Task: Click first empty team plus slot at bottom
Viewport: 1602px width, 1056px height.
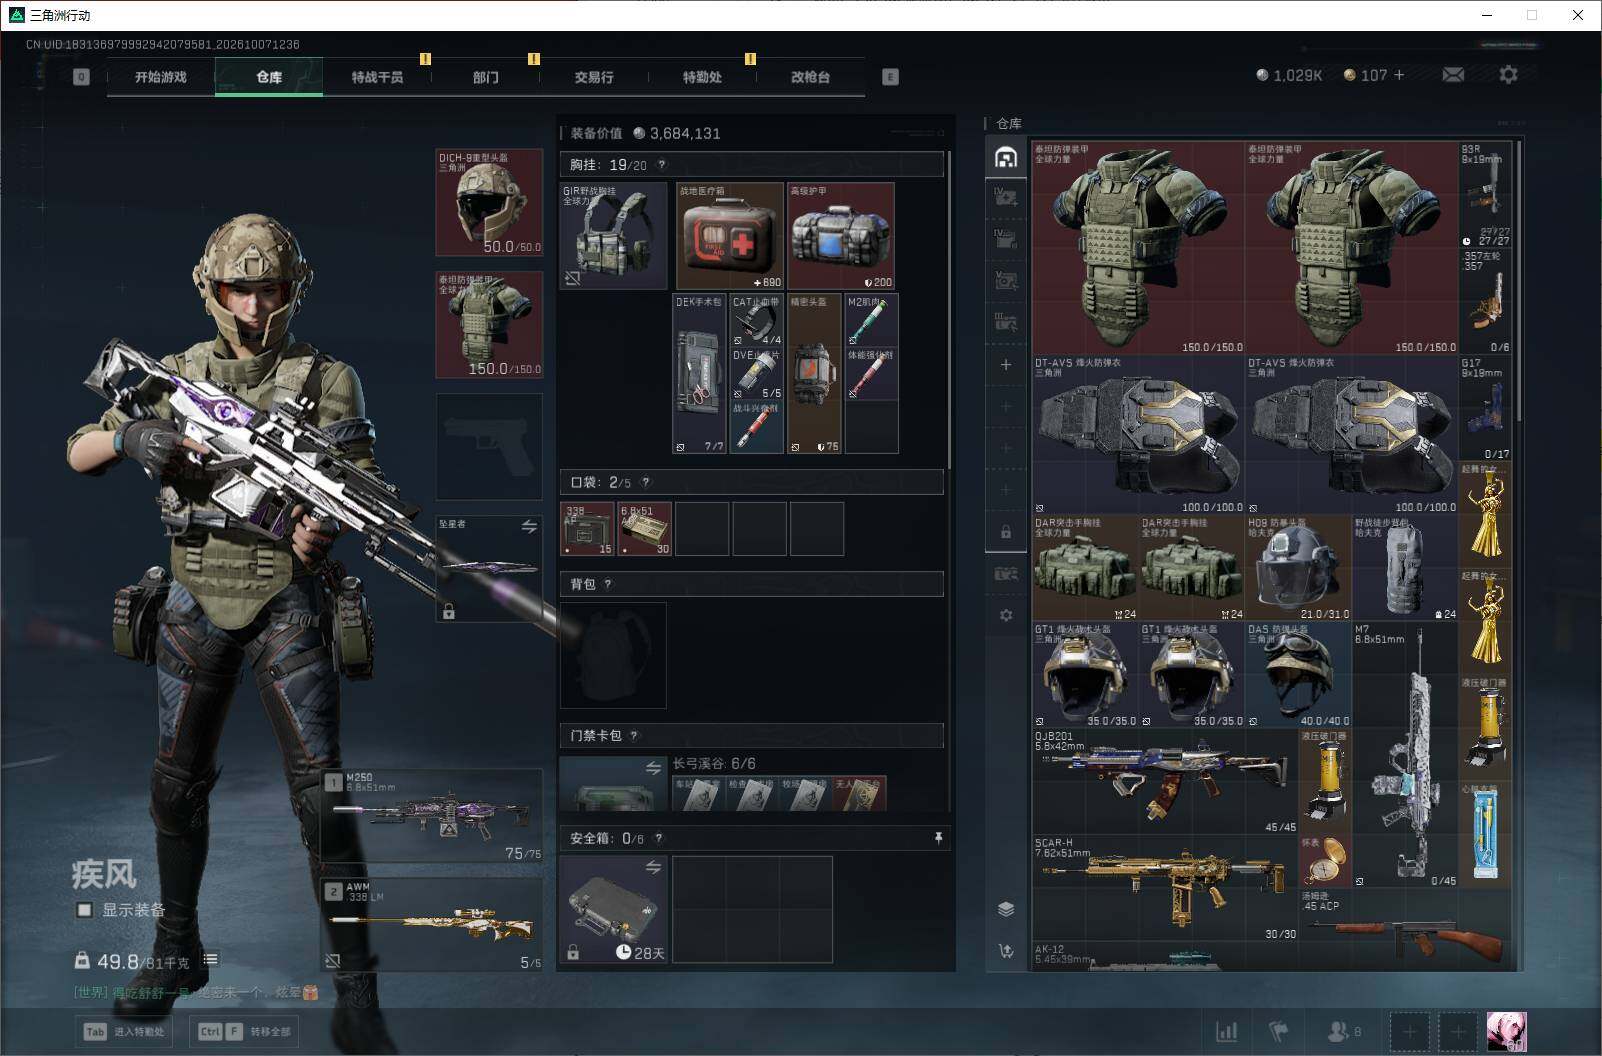Action: click(x=1409, y=1031)
